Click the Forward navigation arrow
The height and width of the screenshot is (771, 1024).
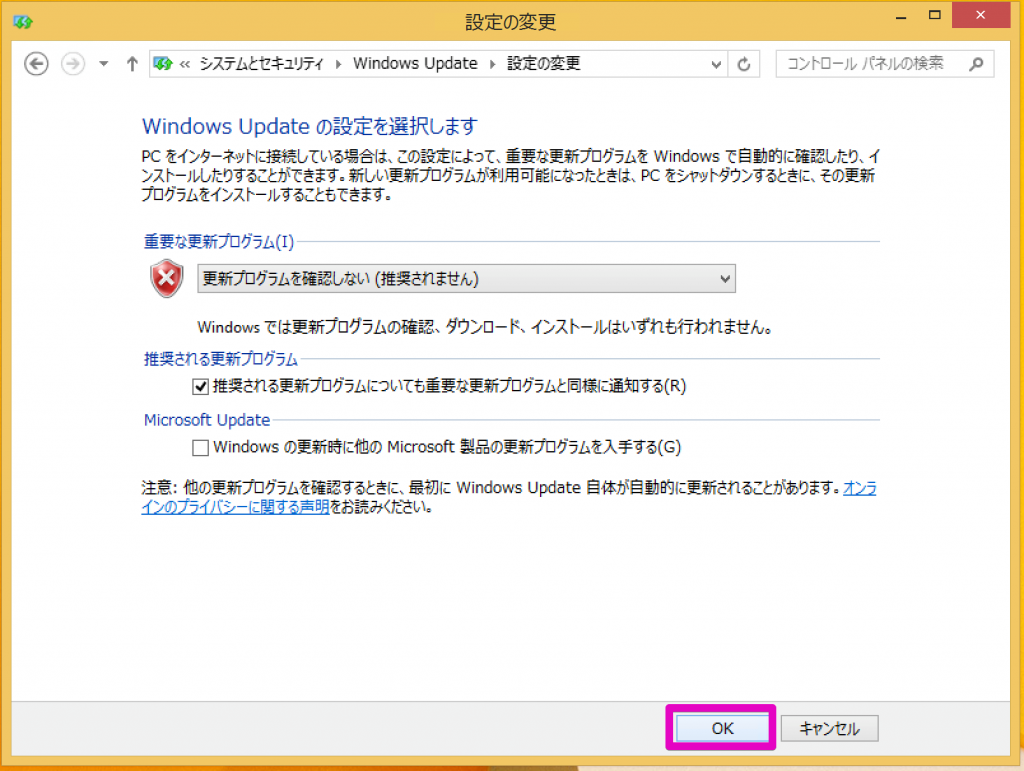[x=72, y=64]
